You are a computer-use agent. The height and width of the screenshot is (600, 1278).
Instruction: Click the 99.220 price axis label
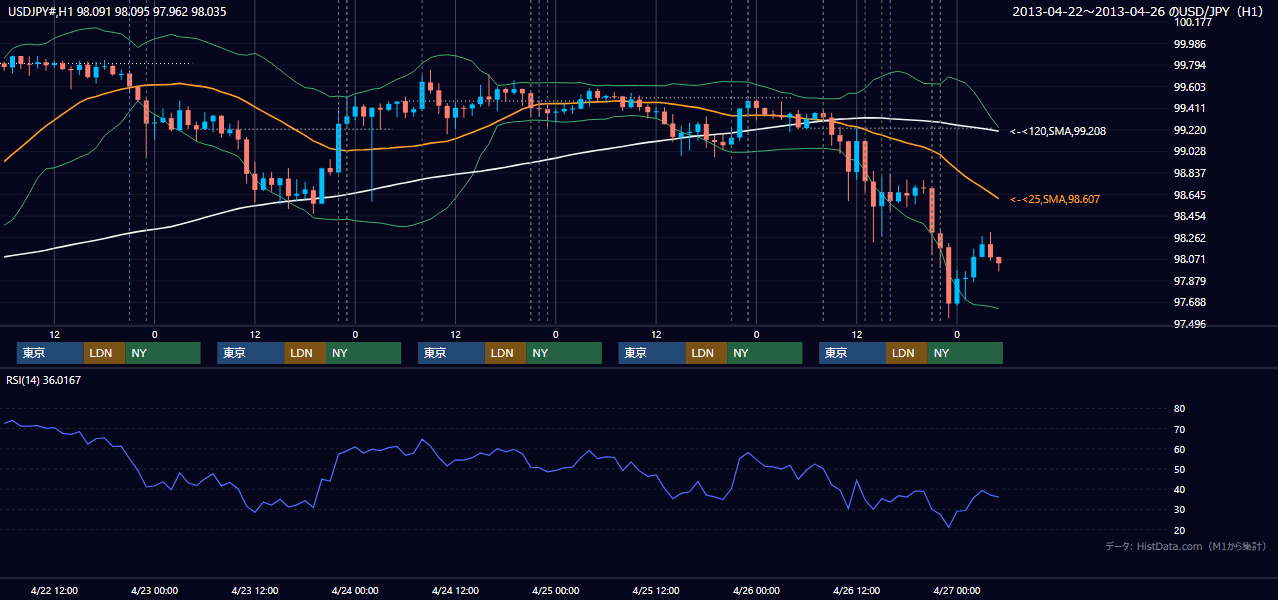point(1190,130)
